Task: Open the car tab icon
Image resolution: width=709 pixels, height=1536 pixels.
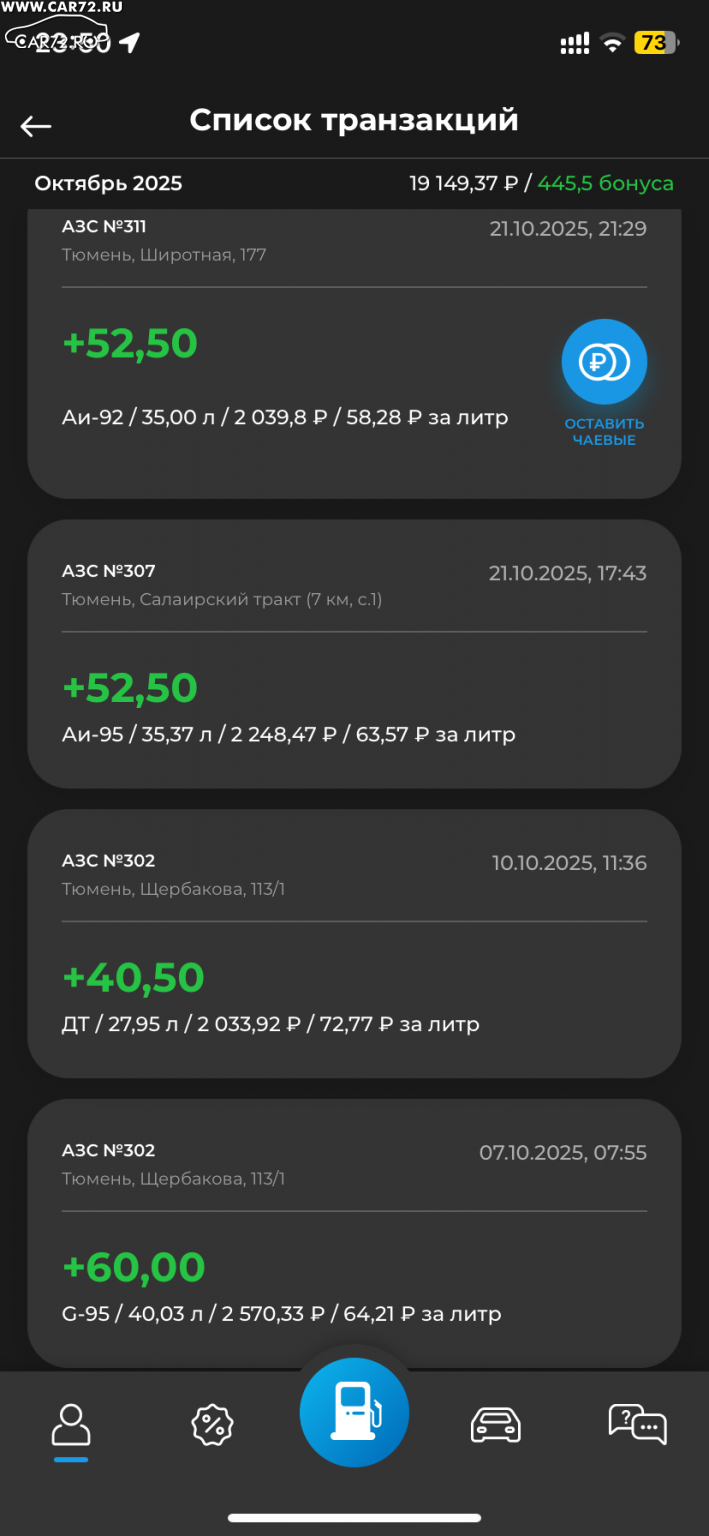Action: pyautogui.click(x=496, y=1424)
